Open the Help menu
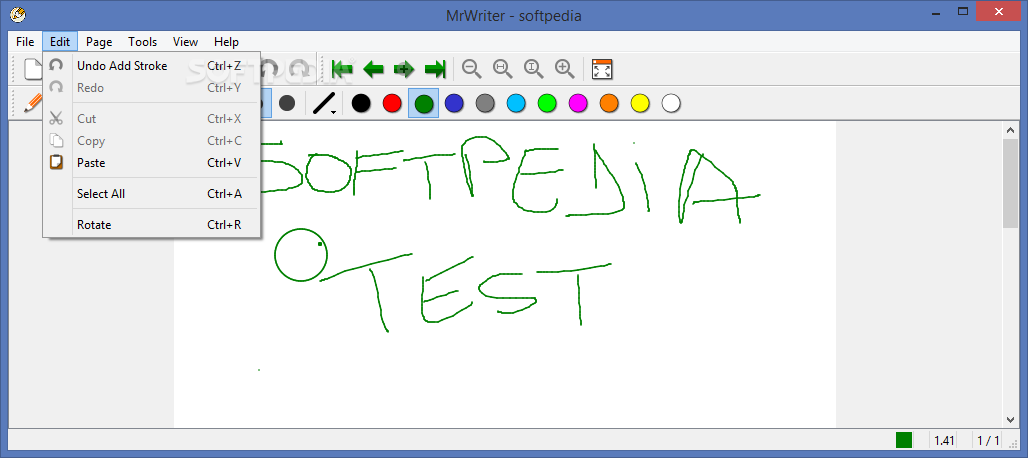This screenshot has height=458, width=1028. [x=226, y=42]
